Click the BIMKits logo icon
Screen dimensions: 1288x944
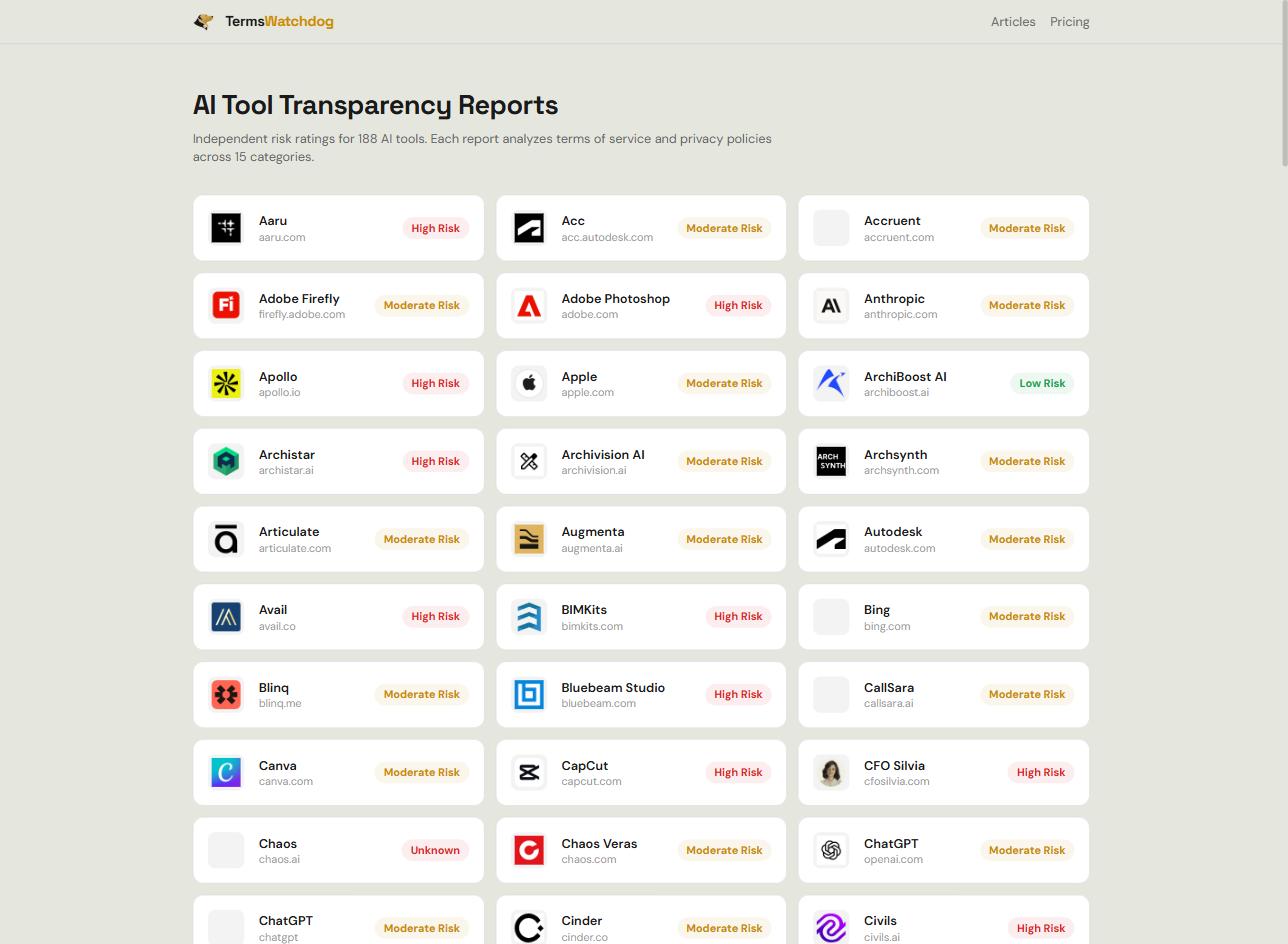pos(529,617)
